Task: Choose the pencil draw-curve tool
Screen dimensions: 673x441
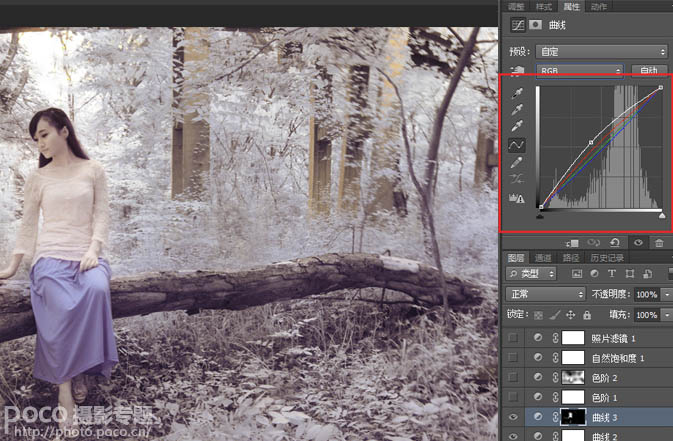Action: click(516, 162)
